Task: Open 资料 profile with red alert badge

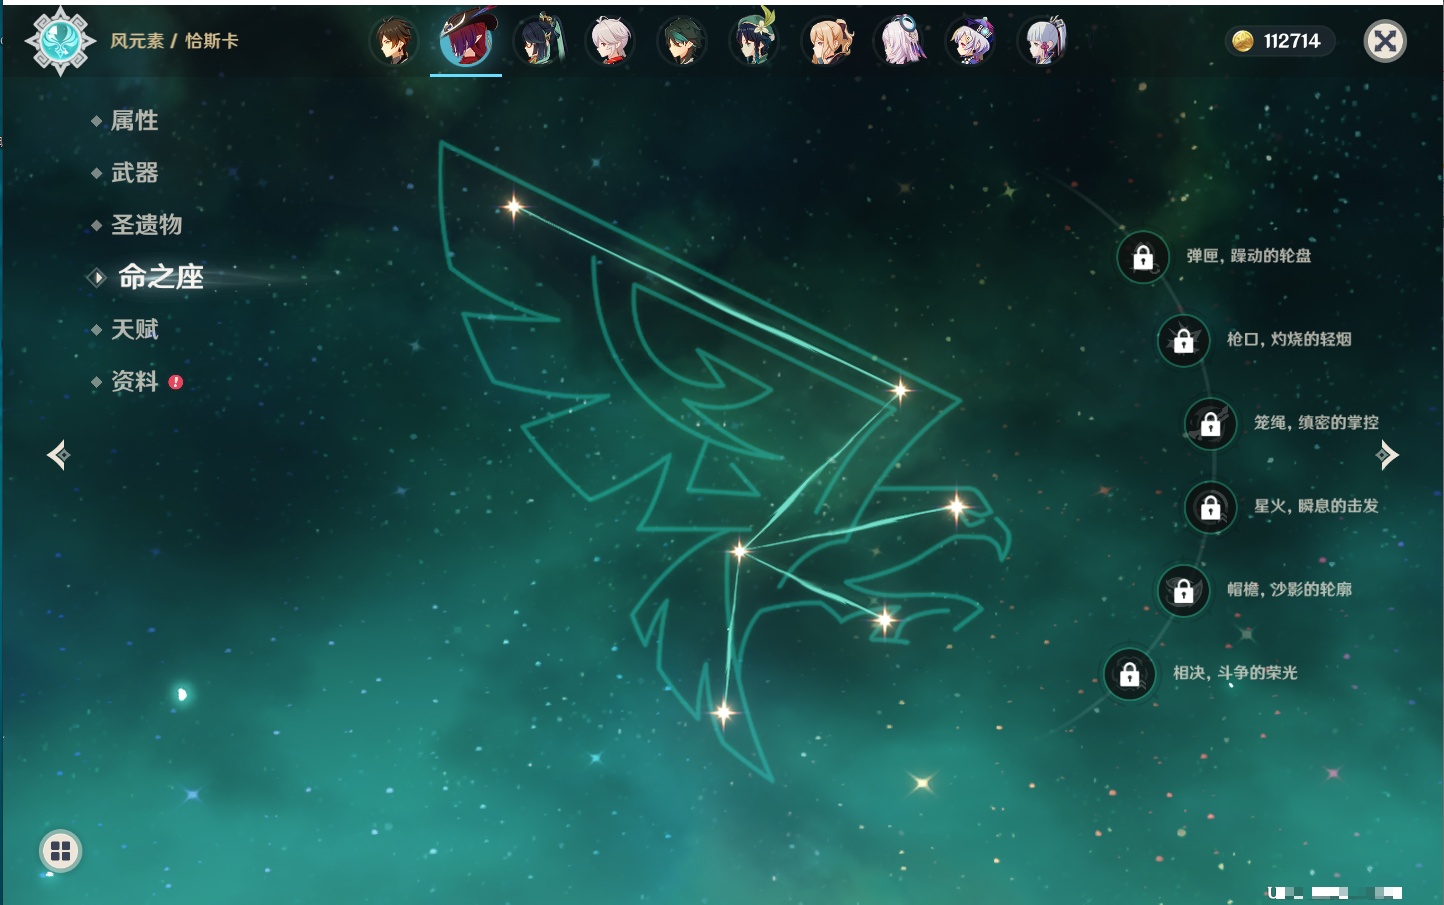Action: [x=134, y=381]
